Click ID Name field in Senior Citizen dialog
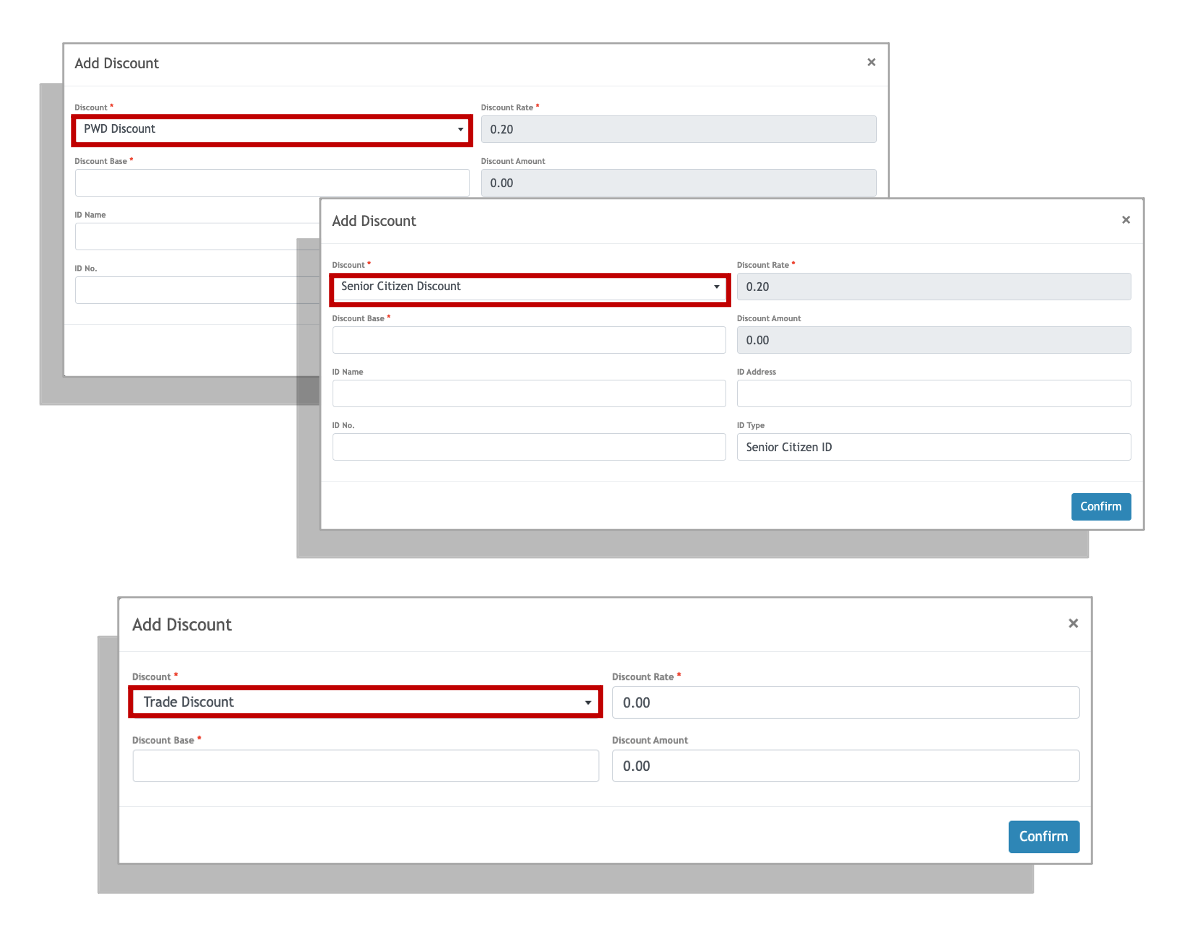Image resolution: width=1183 pixels, height=933 pixels. (529, 394)
